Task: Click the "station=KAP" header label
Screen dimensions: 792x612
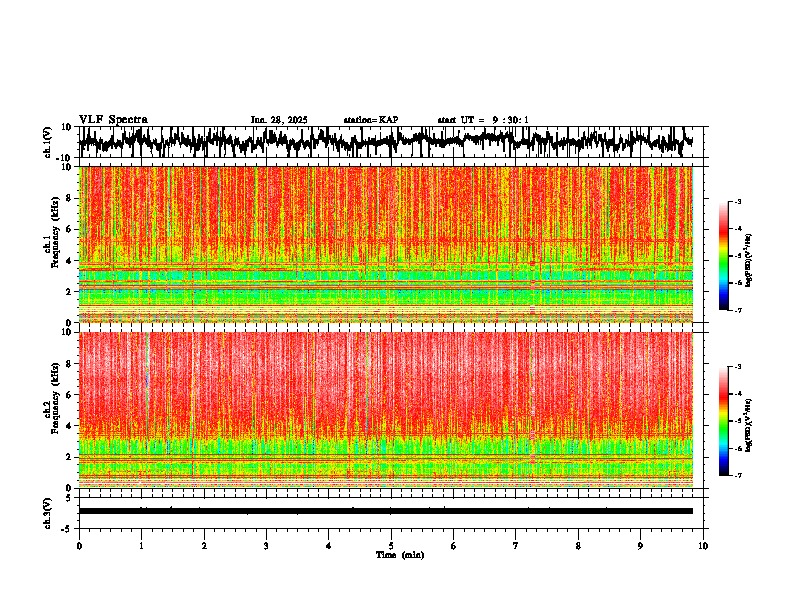Action: pyautogui.click(x=371, y=120)
